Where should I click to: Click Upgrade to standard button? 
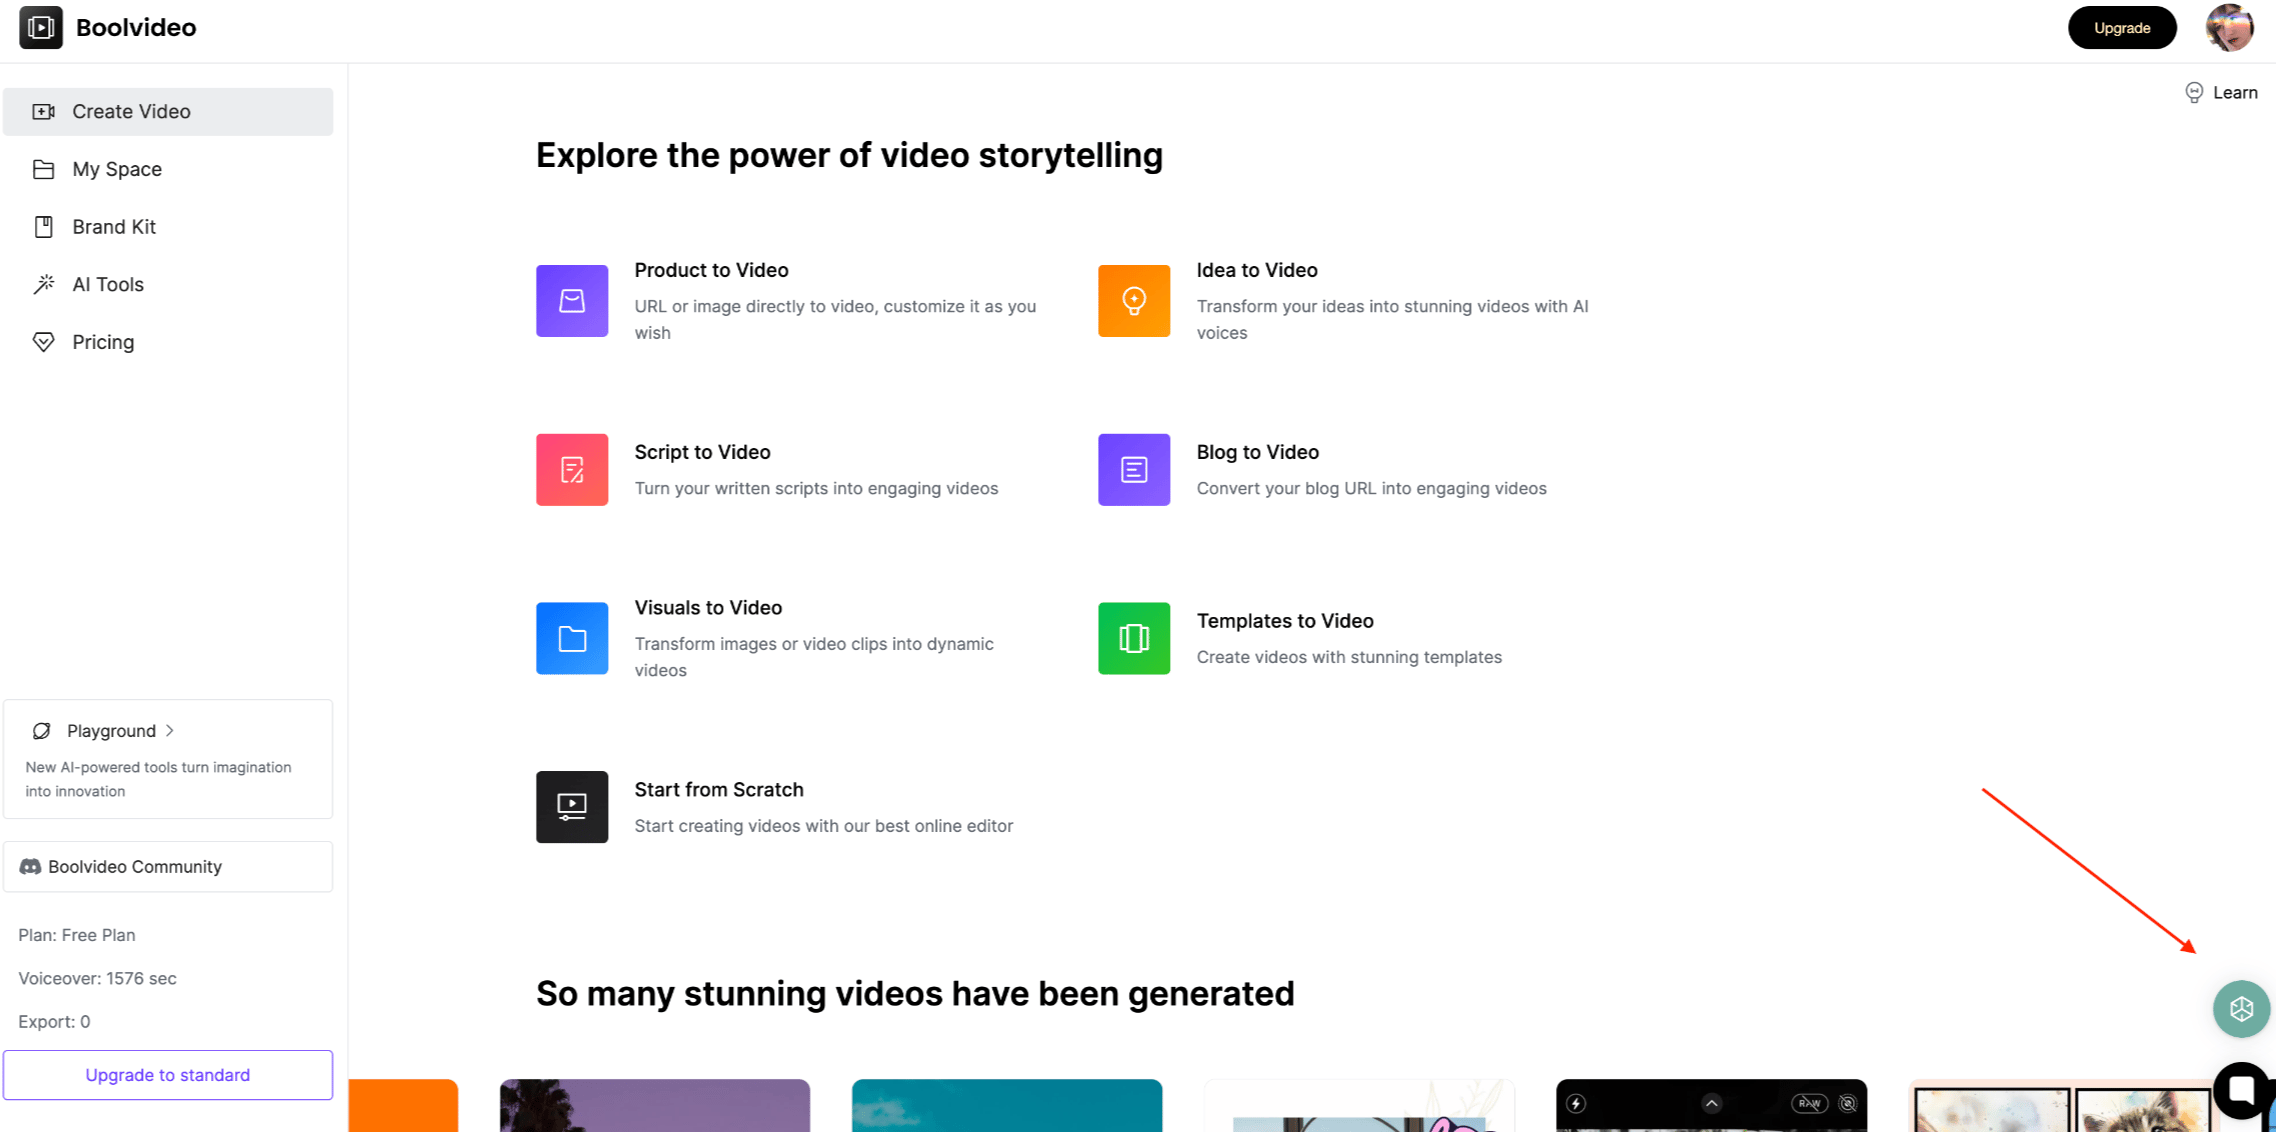(168, 1075)
